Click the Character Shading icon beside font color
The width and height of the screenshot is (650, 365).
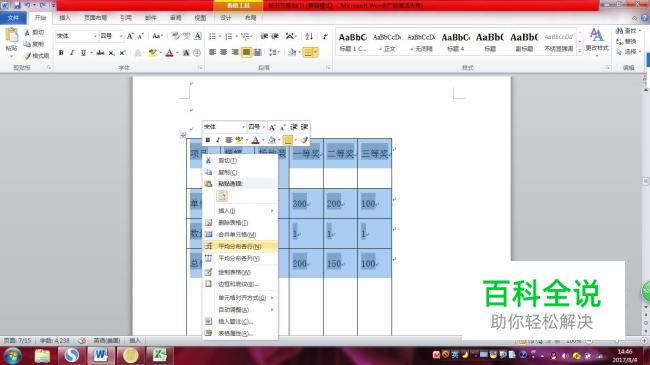(x=186, y=53)
